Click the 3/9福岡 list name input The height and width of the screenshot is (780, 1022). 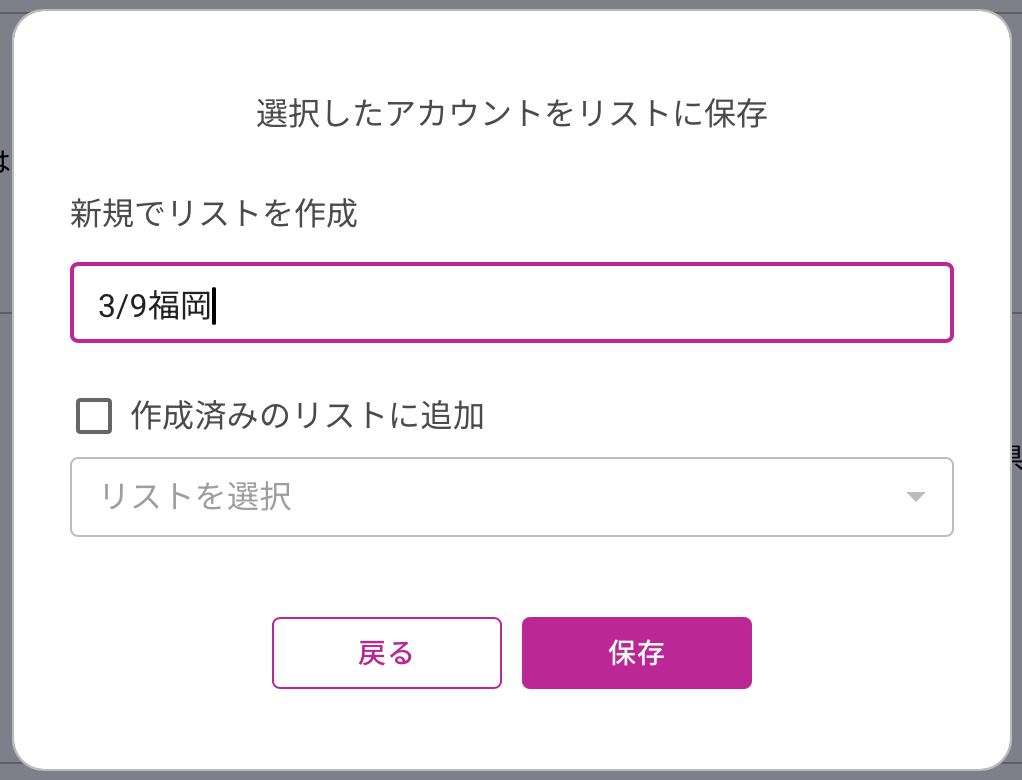[x=511, y=303]
